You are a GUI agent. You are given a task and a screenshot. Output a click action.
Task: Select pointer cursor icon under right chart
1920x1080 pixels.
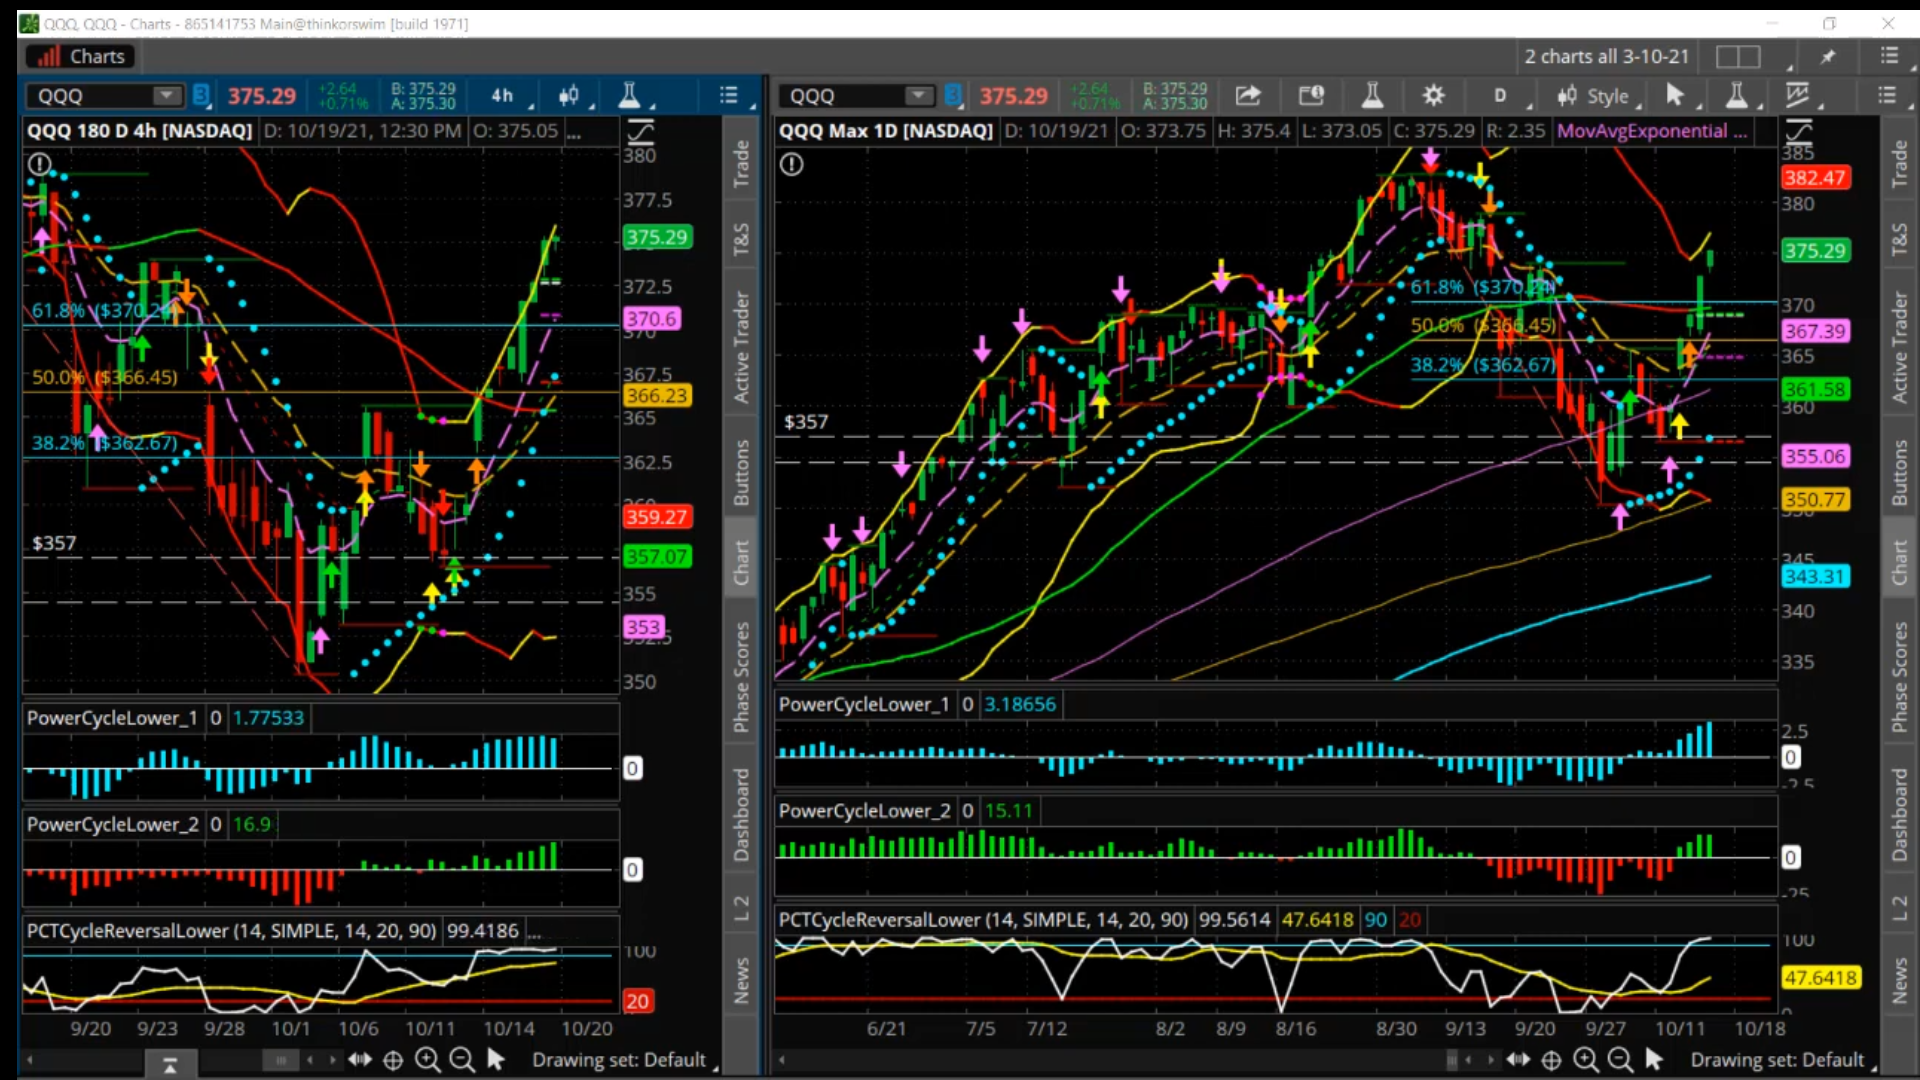pyautogui.click(x=1653, y=1060)
